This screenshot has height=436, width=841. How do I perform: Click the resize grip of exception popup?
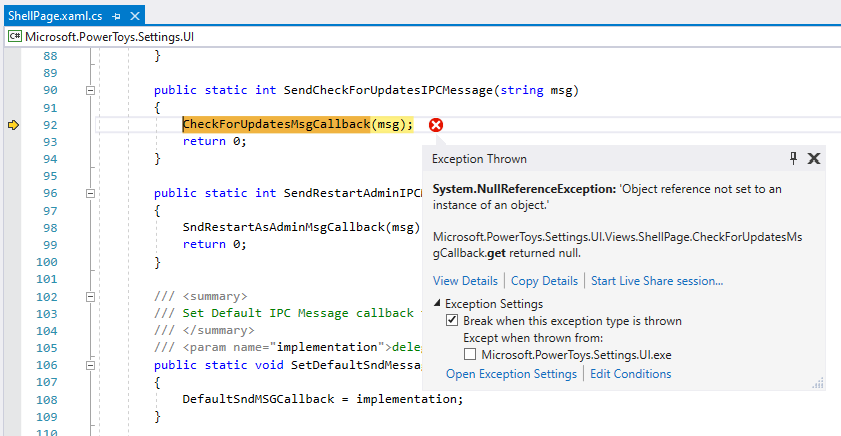coord(818,383)
